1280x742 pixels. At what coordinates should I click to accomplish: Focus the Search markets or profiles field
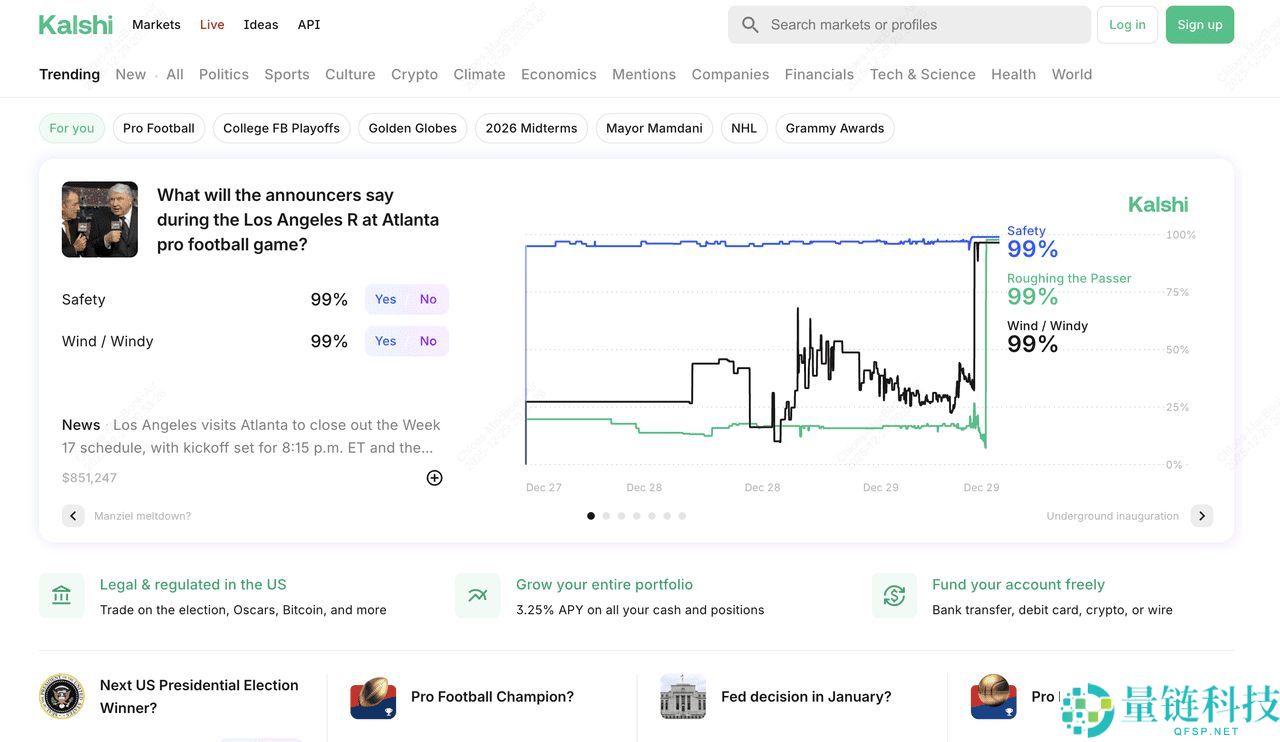[909, 25]
